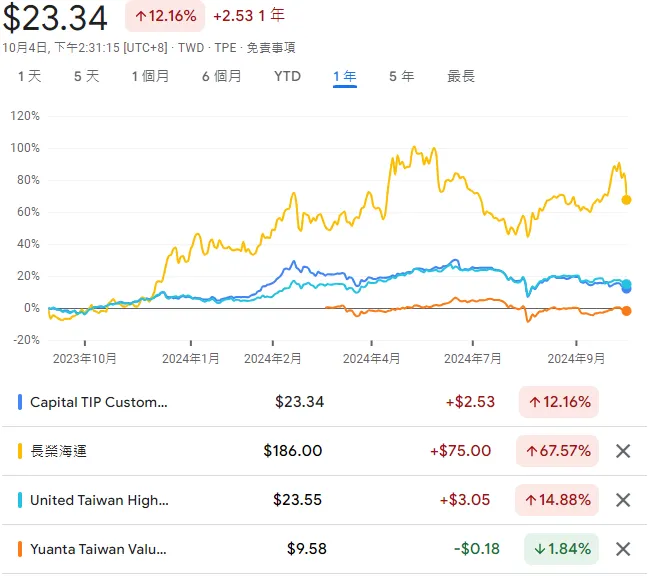Image resolution: width=651 pixels, height=576 pixels.
Task: Open United Taiwan High stock row
Action: [x=324, y=500]
